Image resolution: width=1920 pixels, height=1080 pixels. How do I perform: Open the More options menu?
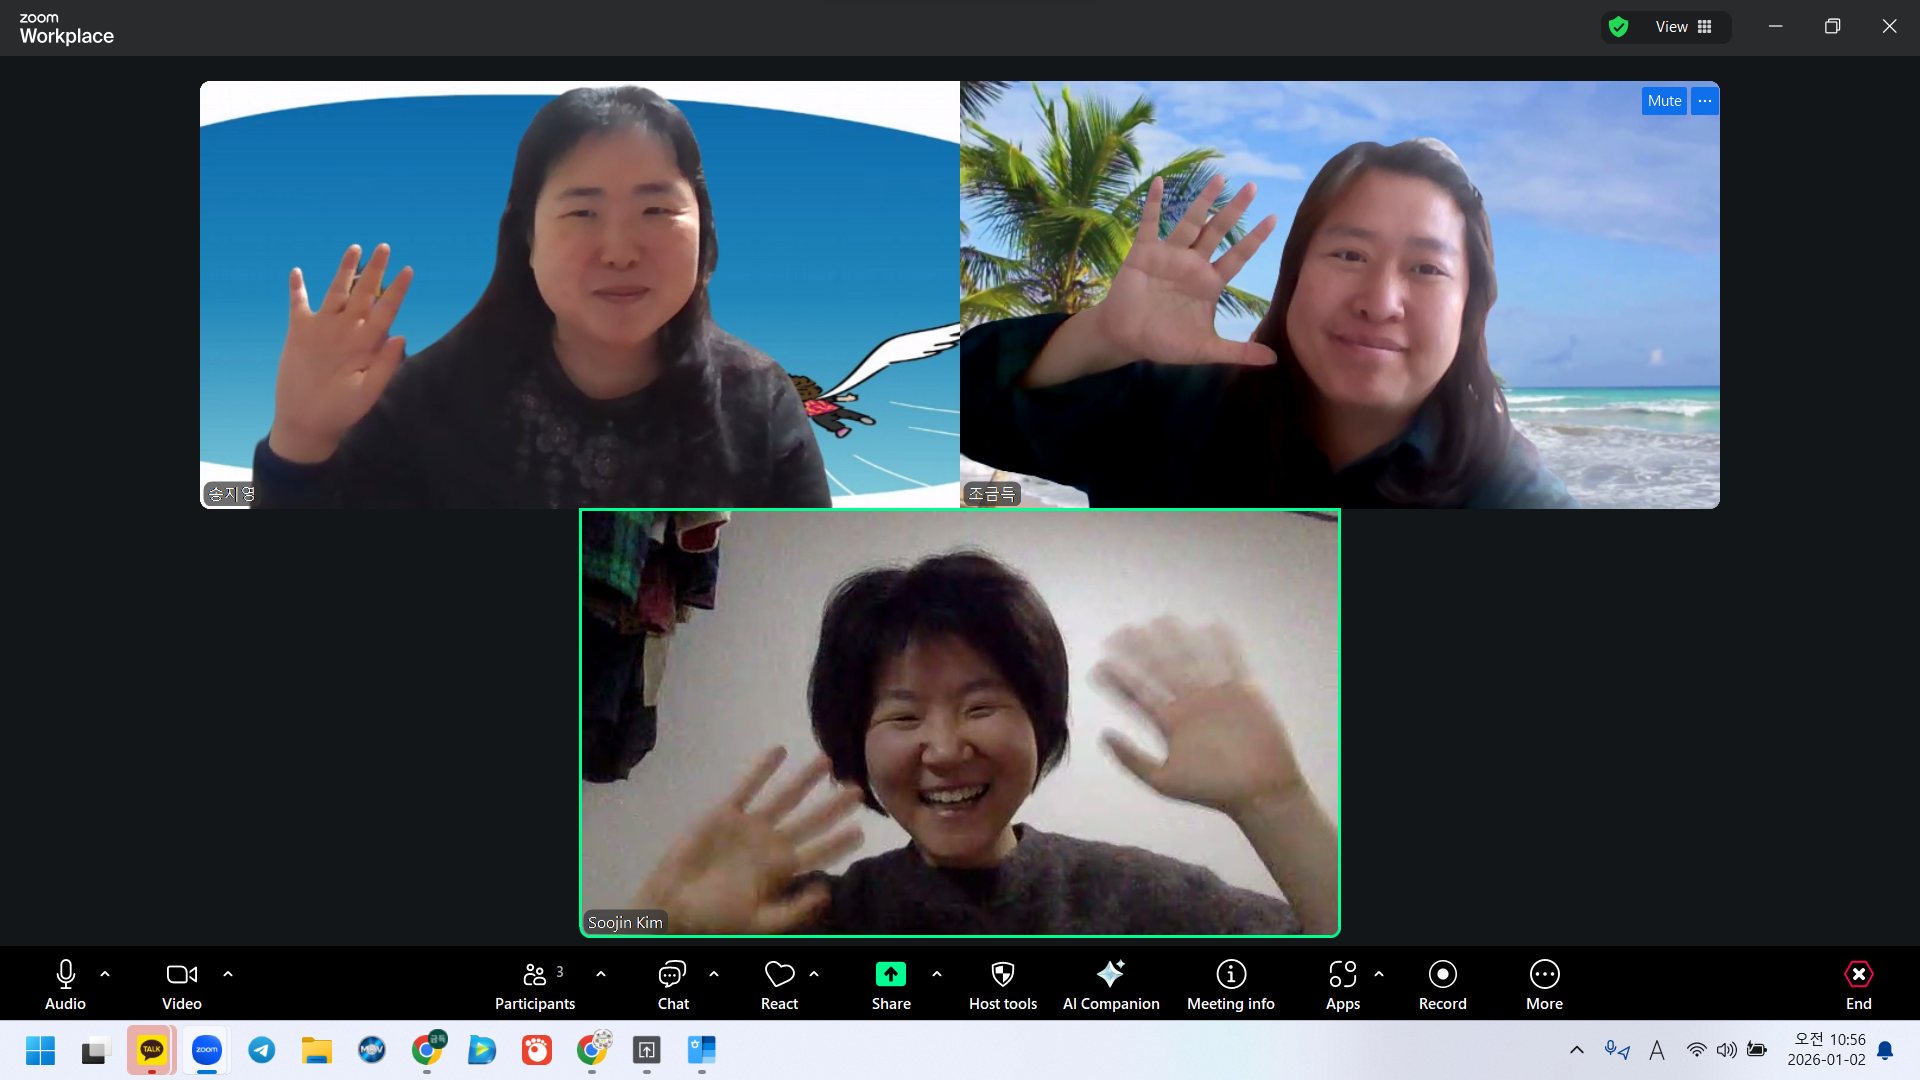1544,975
